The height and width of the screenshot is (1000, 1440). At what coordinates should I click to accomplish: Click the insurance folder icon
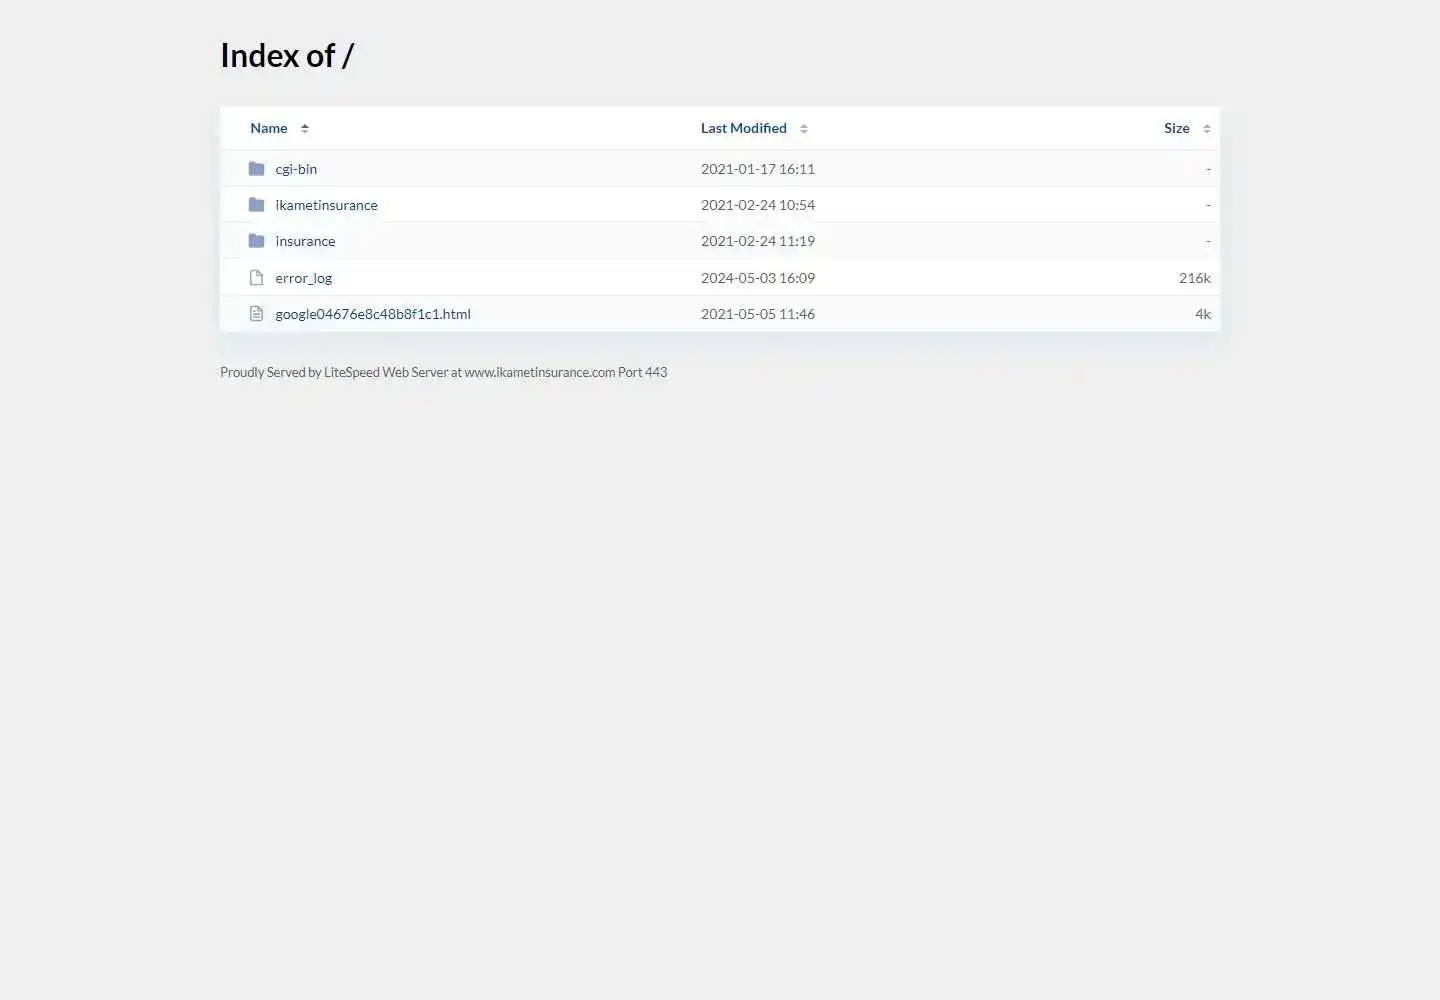(256, 241)
